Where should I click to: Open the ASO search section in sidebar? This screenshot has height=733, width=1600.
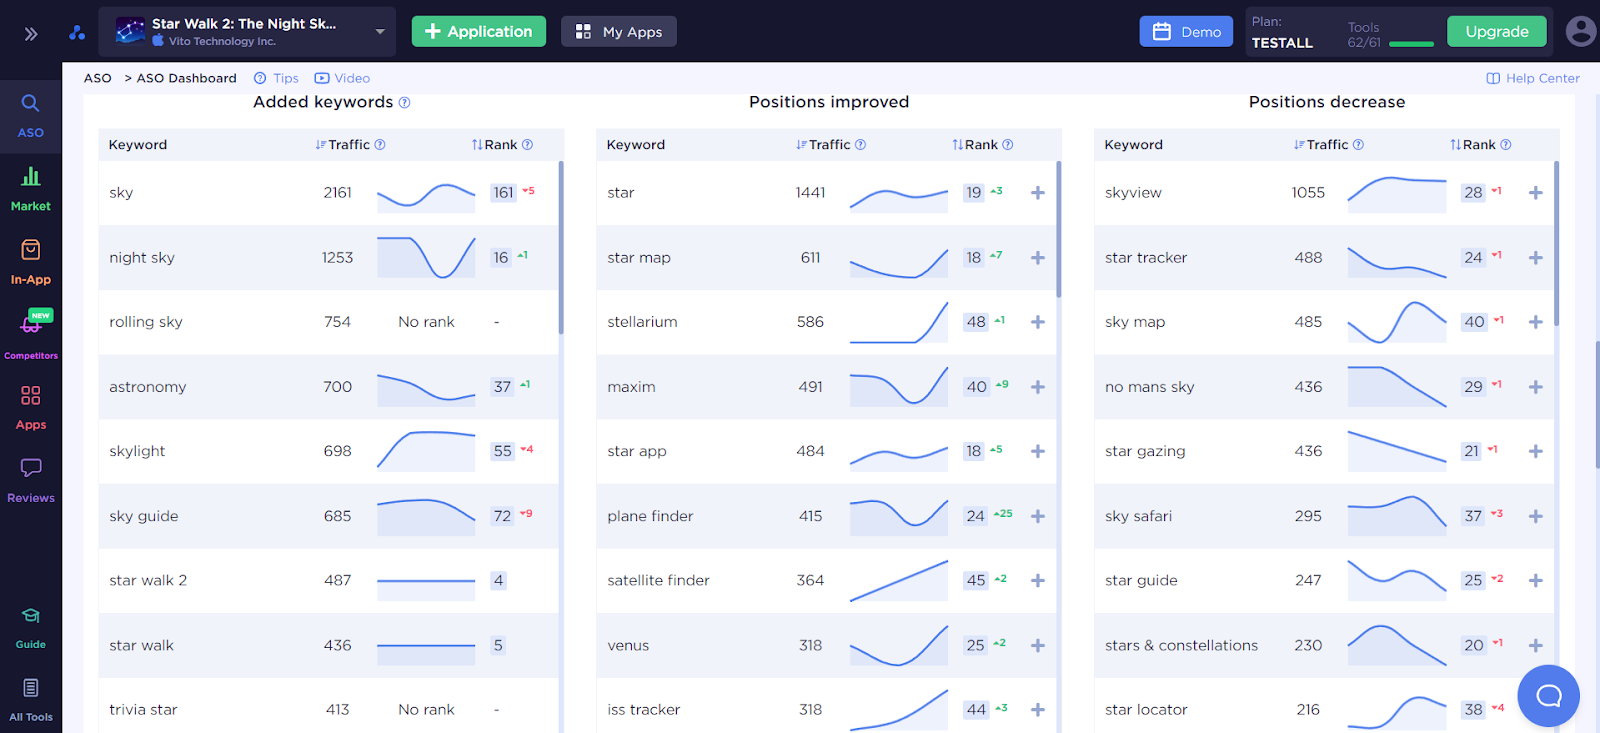click(x=31, y=116)
